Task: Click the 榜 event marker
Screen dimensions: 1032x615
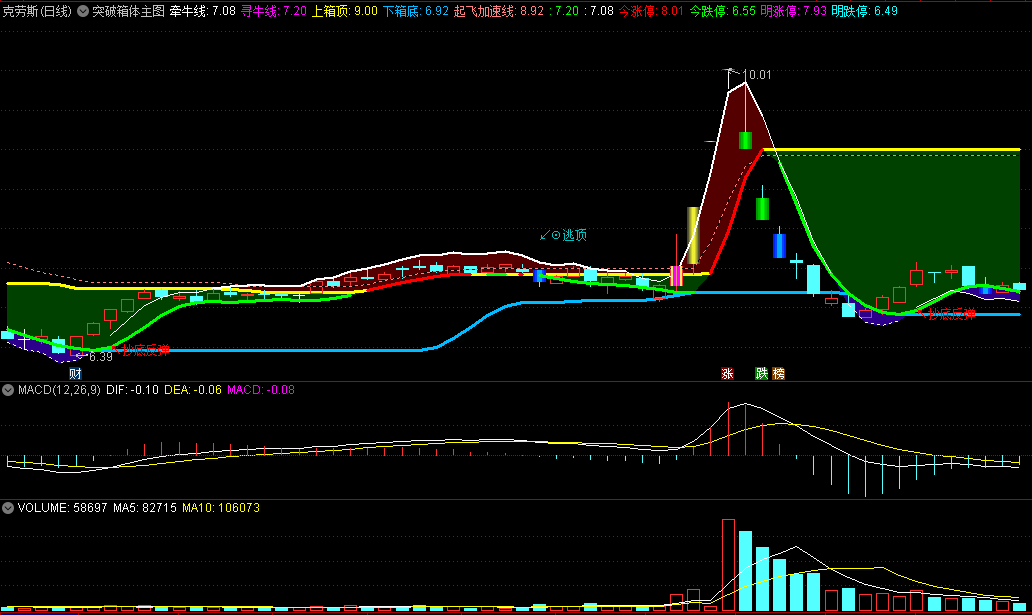Action: tap(779, 373)
